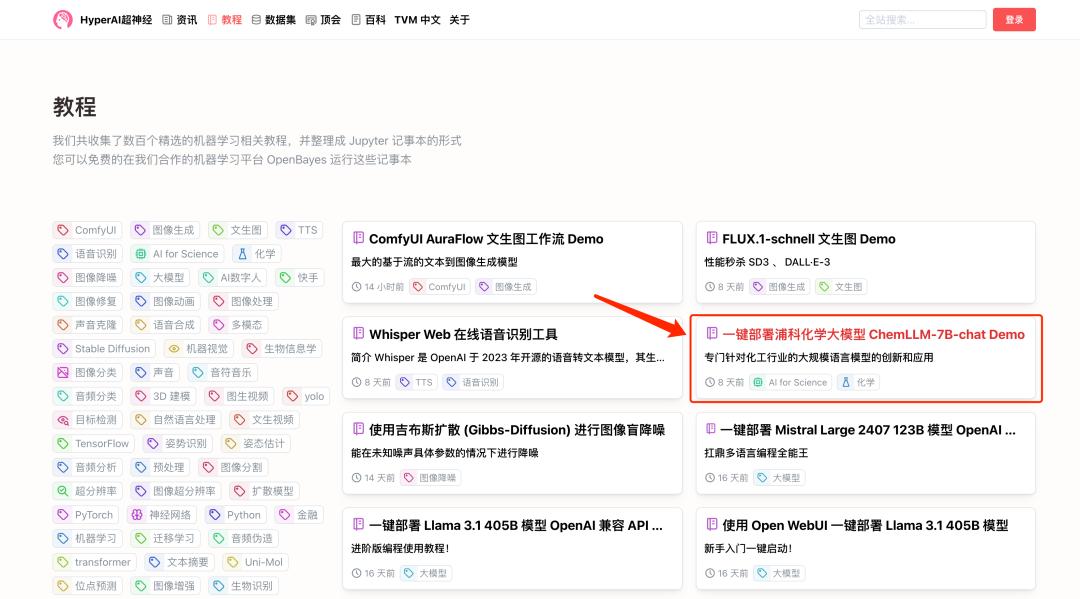Screen dimensions: 1080x599
Task: Focus the 全站搜索 search field
Action: tap(922, 19)
